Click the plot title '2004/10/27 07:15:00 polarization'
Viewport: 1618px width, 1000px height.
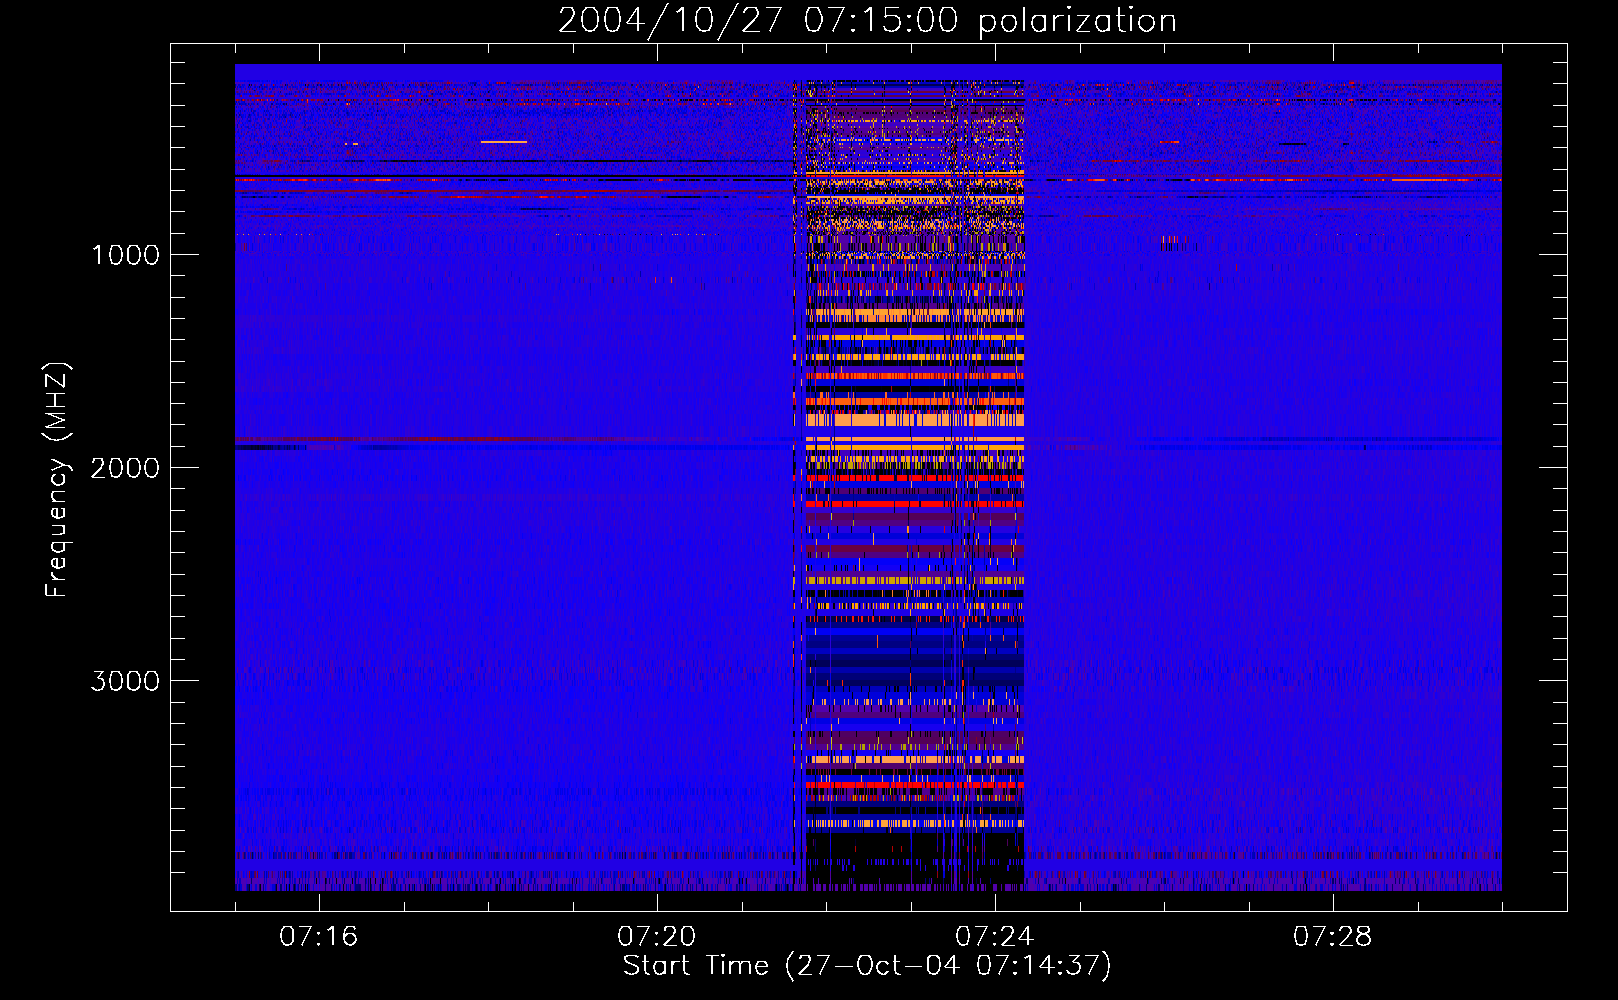tap(867, 20)
